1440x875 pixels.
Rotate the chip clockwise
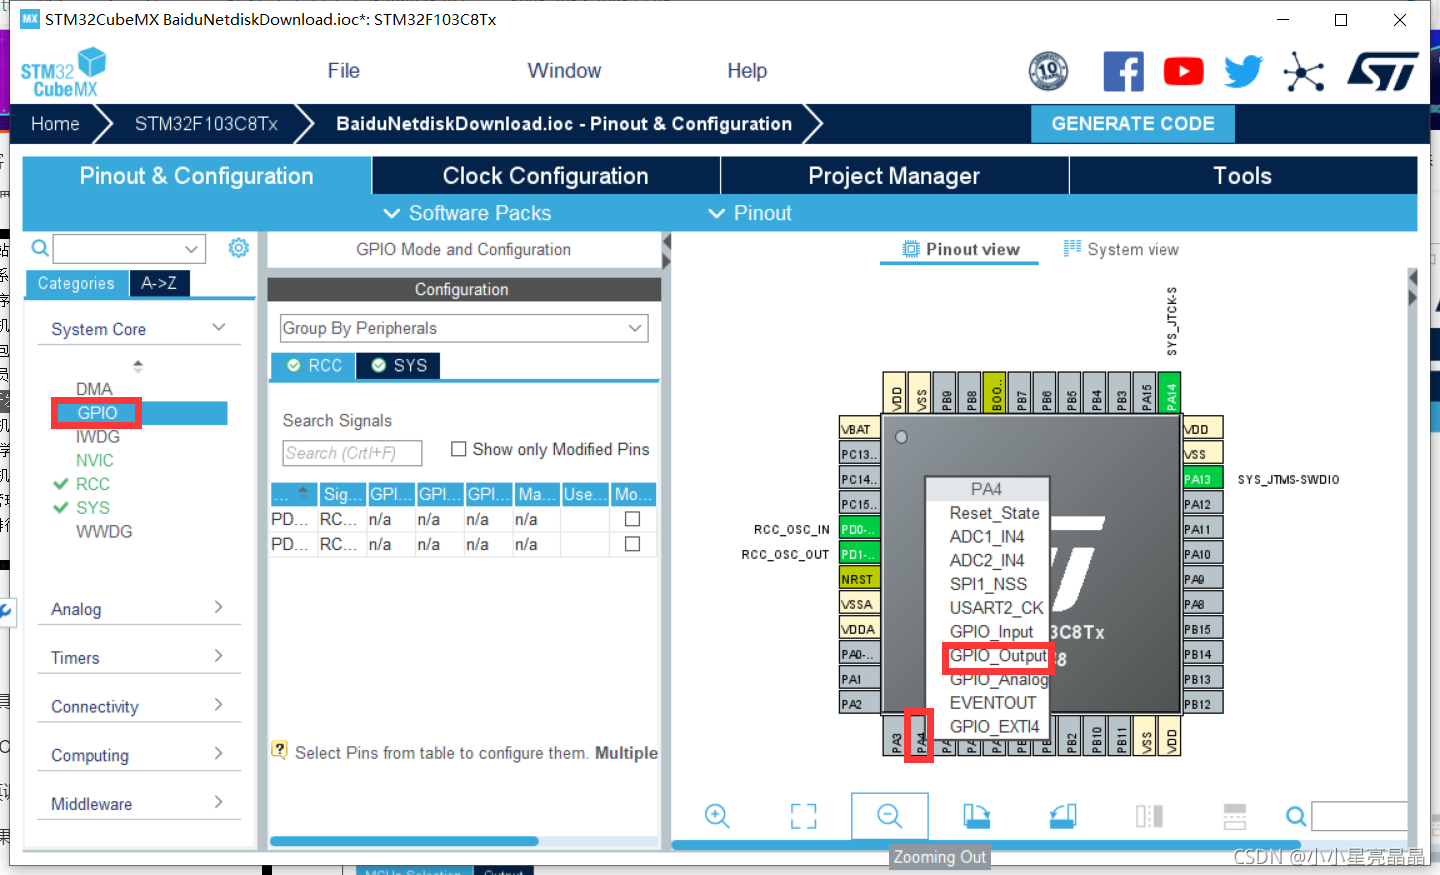point(976,816)
